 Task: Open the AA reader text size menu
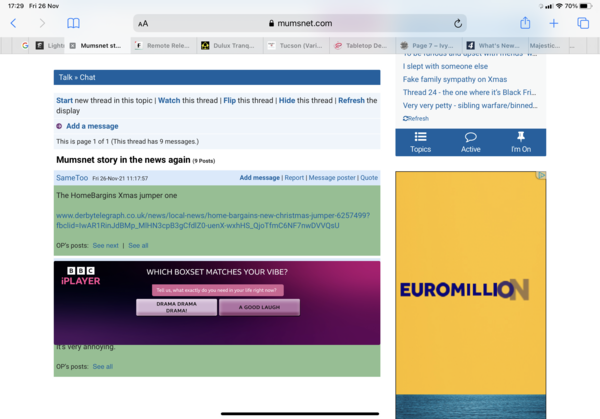pos(144,23)
